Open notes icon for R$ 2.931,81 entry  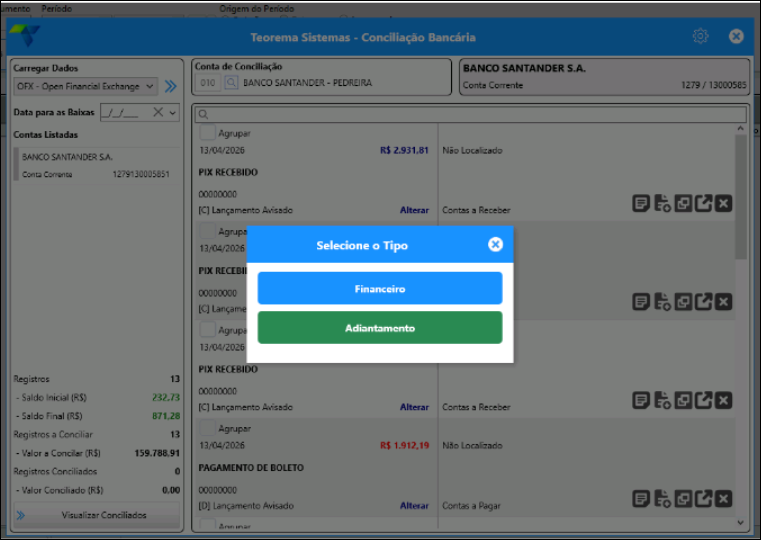pos(641,203)
